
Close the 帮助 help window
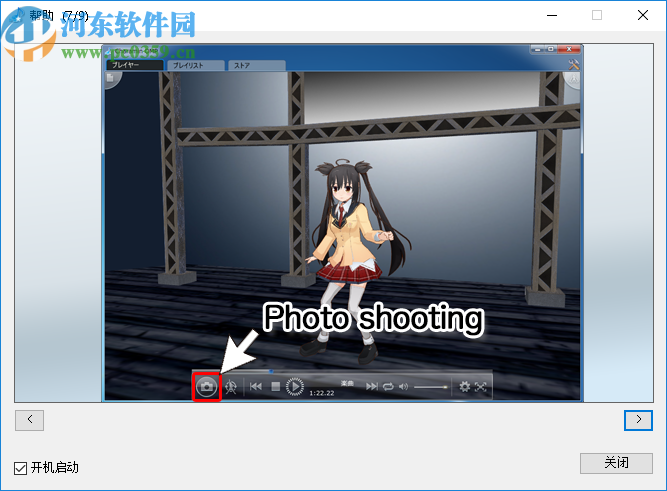643,15
